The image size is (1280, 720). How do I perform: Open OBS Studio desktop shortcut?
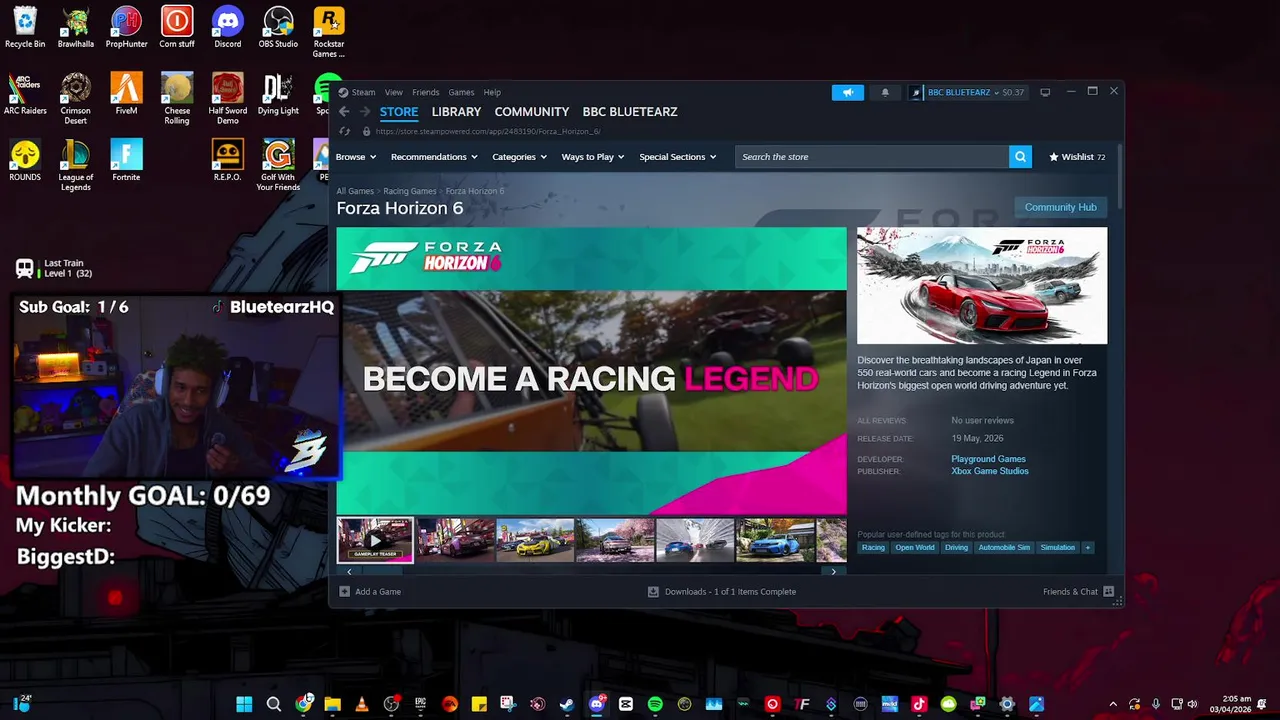pos(278,27)
